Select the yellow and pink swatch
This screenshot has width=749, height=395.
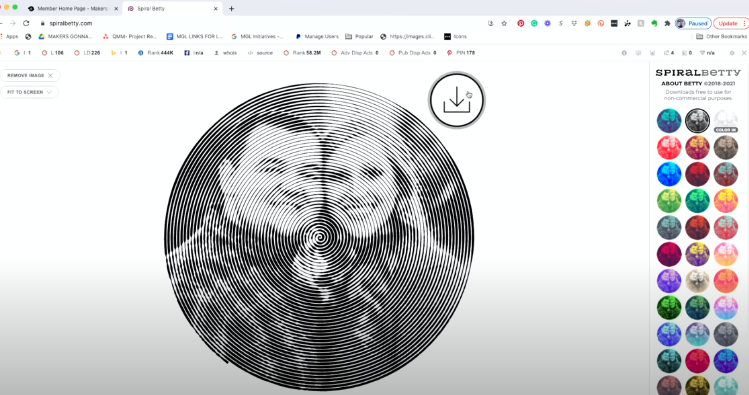click(x=726, y=201)
